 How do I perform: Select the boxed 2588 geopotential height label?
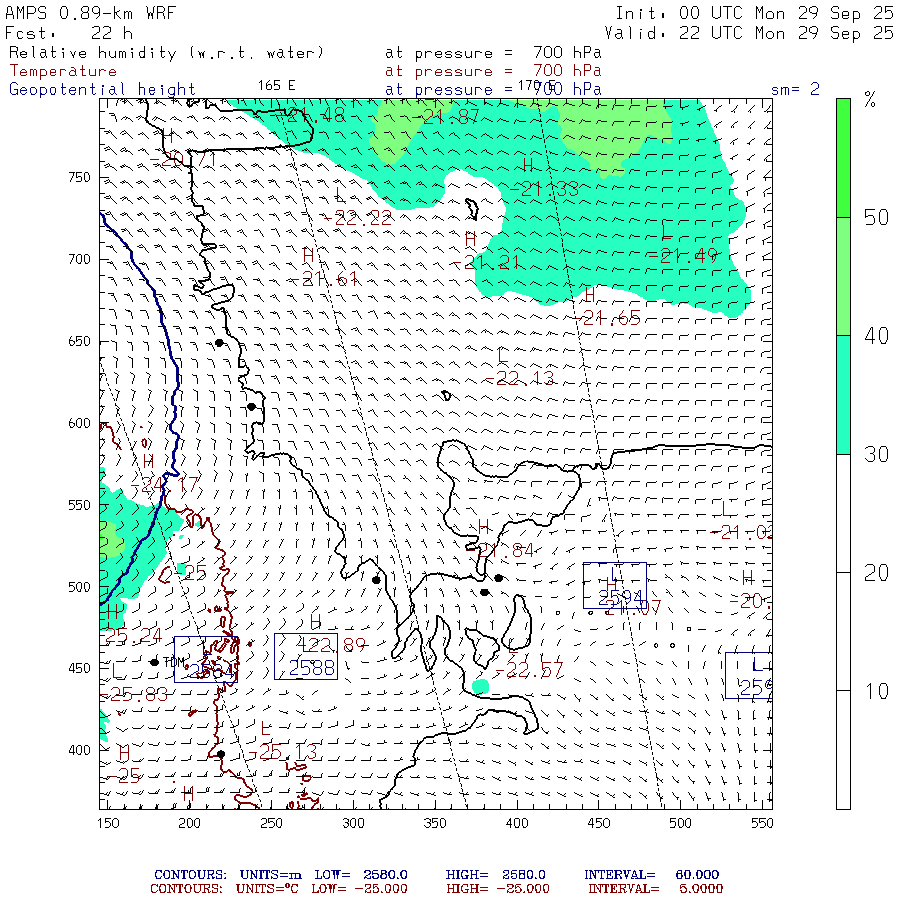coord(306,667)
